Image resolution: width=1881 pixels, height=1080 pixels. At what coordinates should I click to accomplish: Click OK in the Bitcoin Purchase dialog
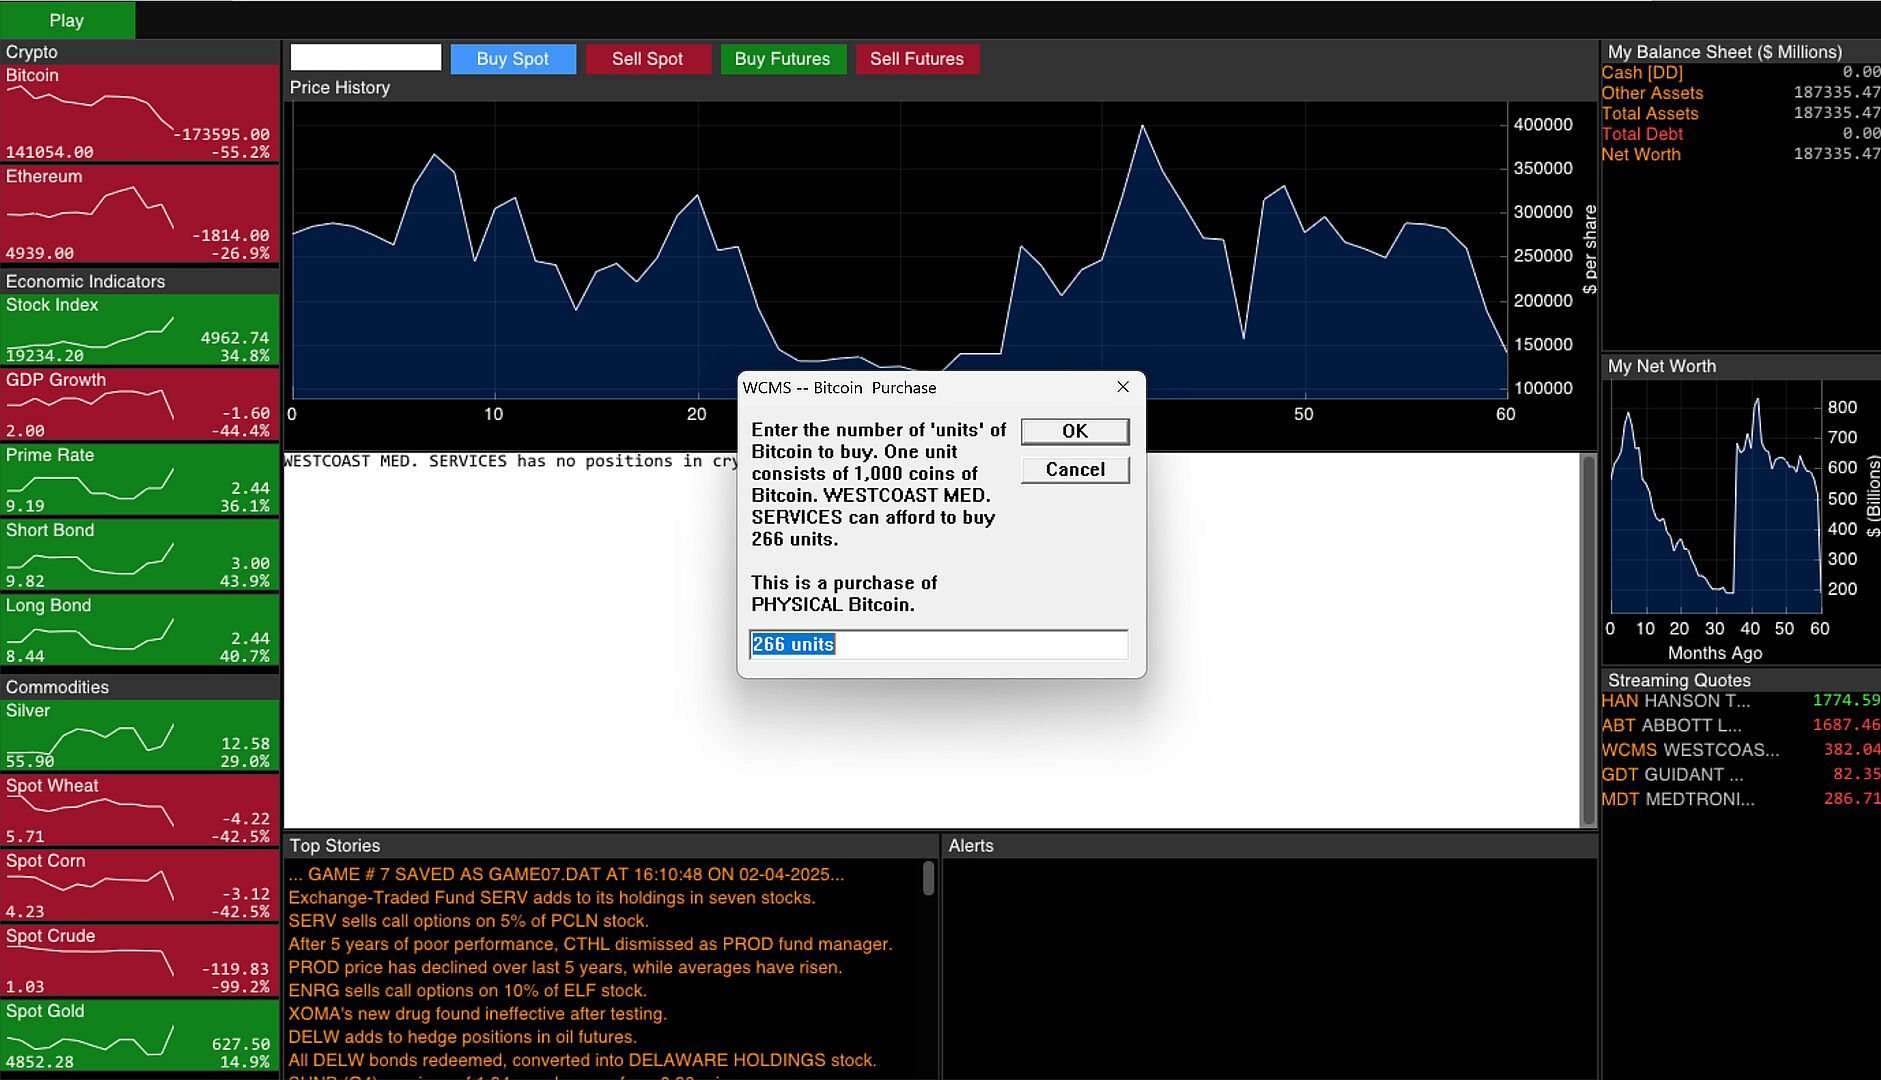pyautogui.click(x=1075, y=431)
